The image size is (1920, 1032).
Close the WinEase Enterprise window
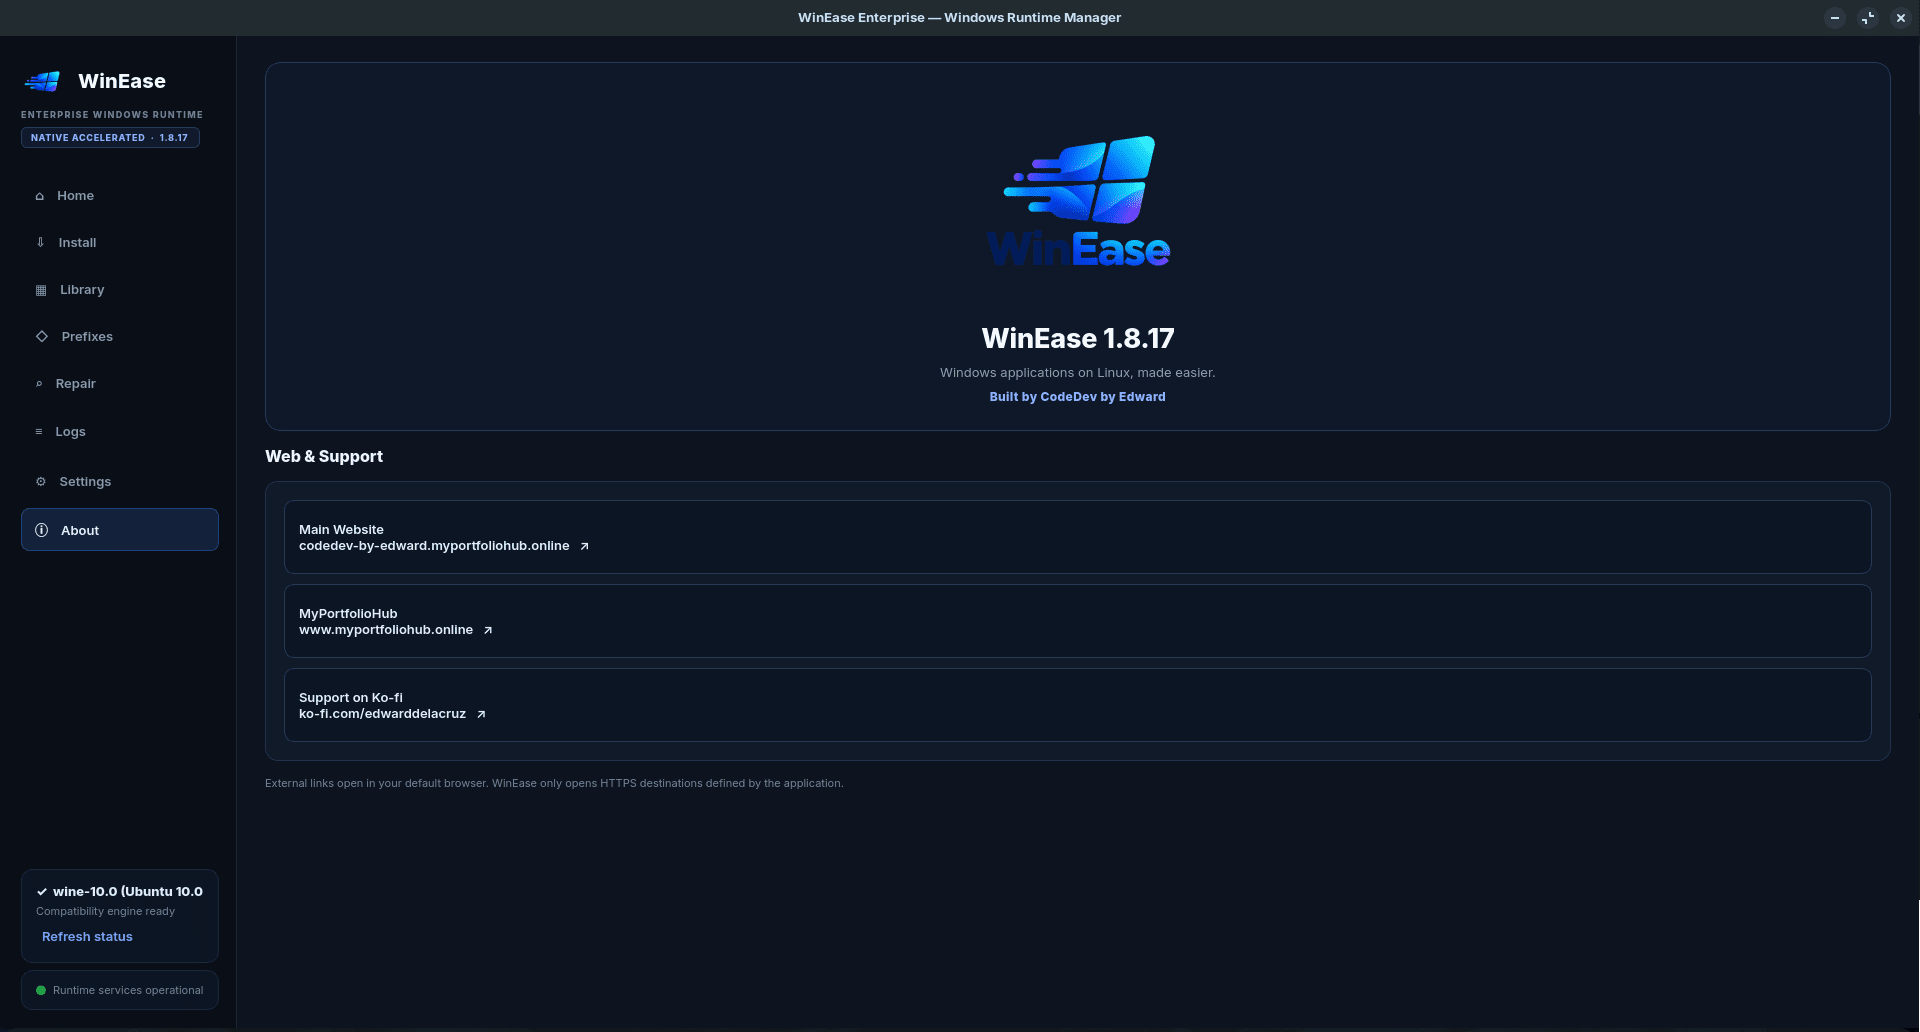pyautogui.click(x=1901, y=18)
